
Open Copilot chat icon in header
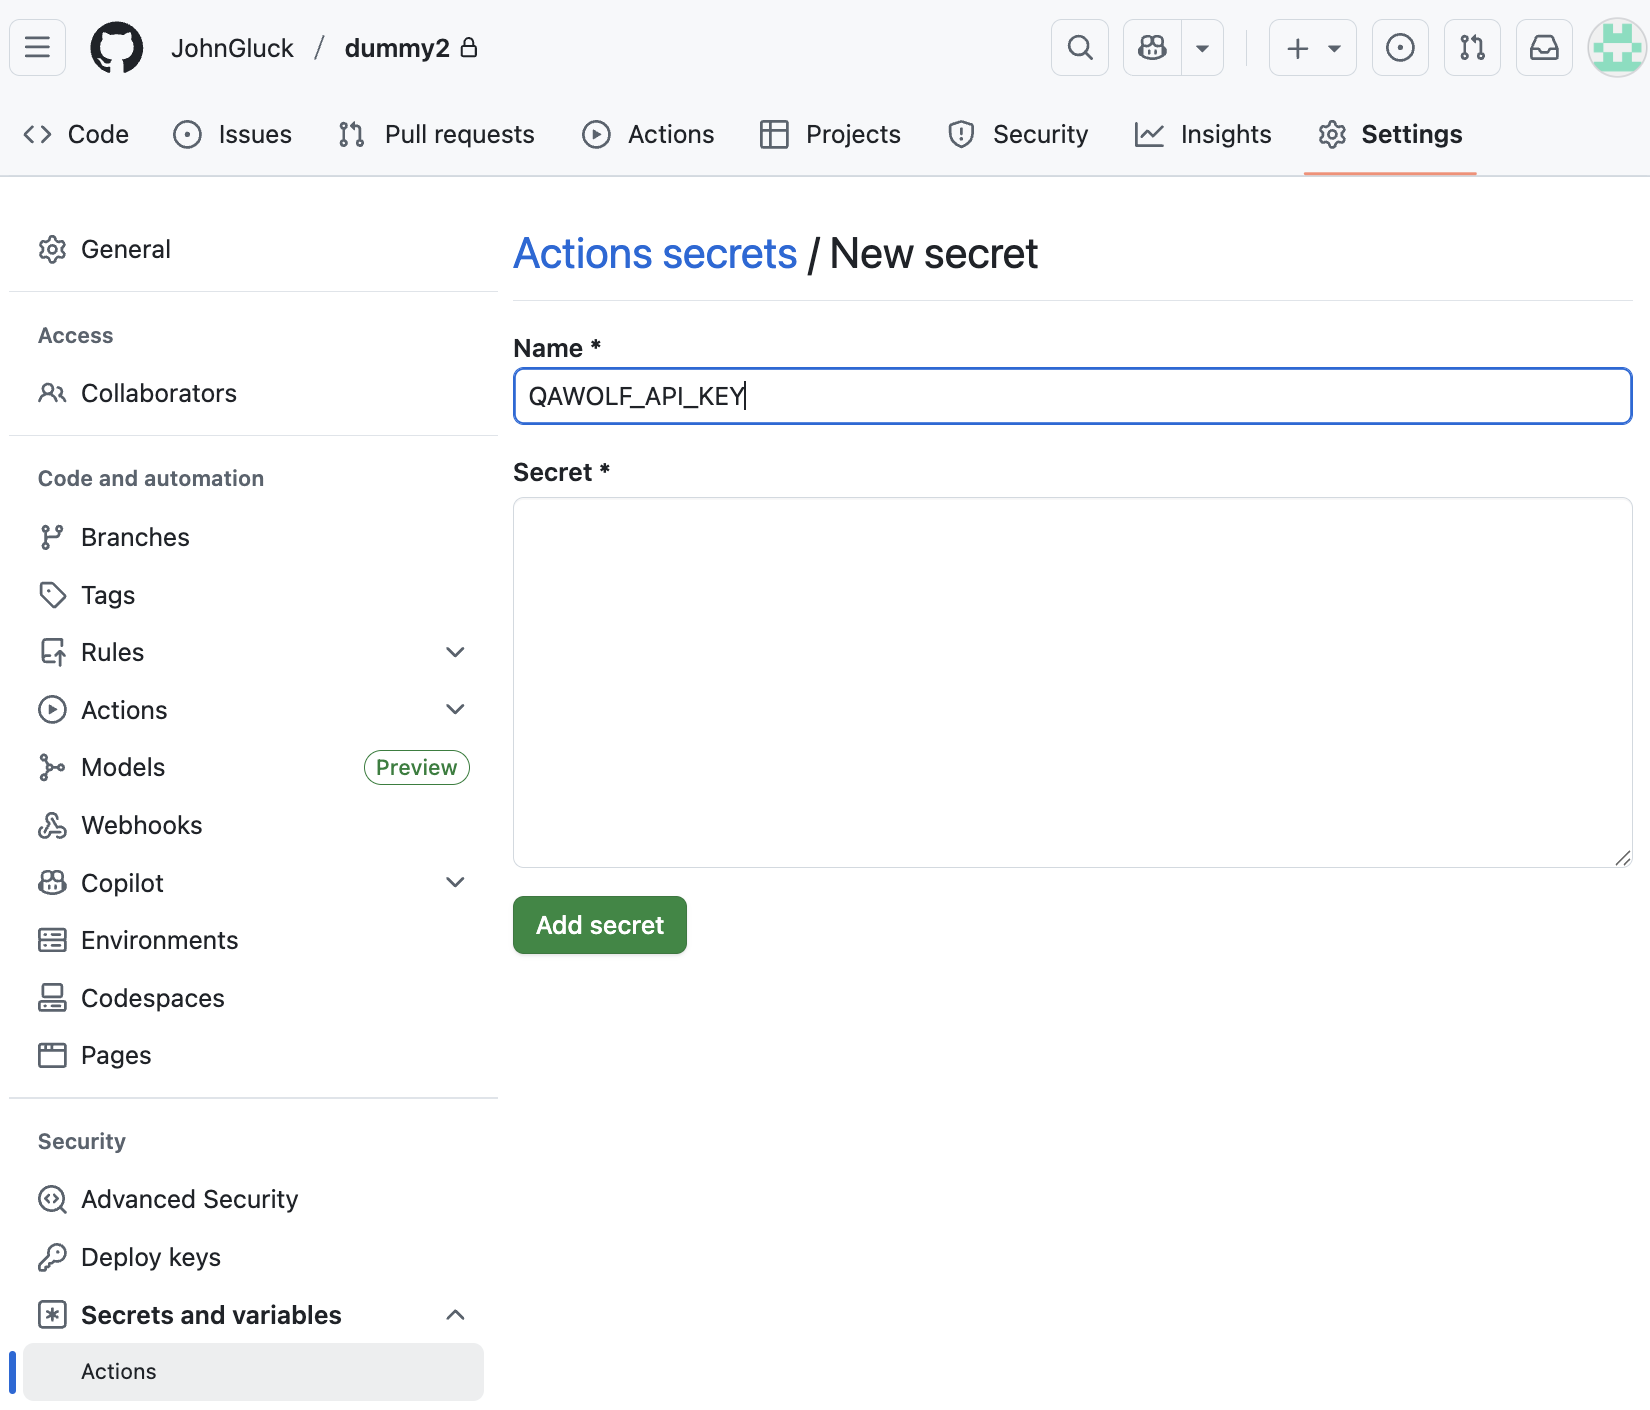click(1152, 47)
